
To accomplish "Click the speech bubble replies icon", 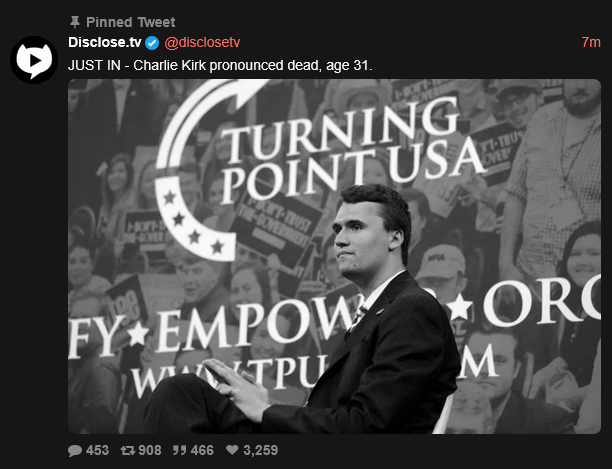I will coord(75,451).
